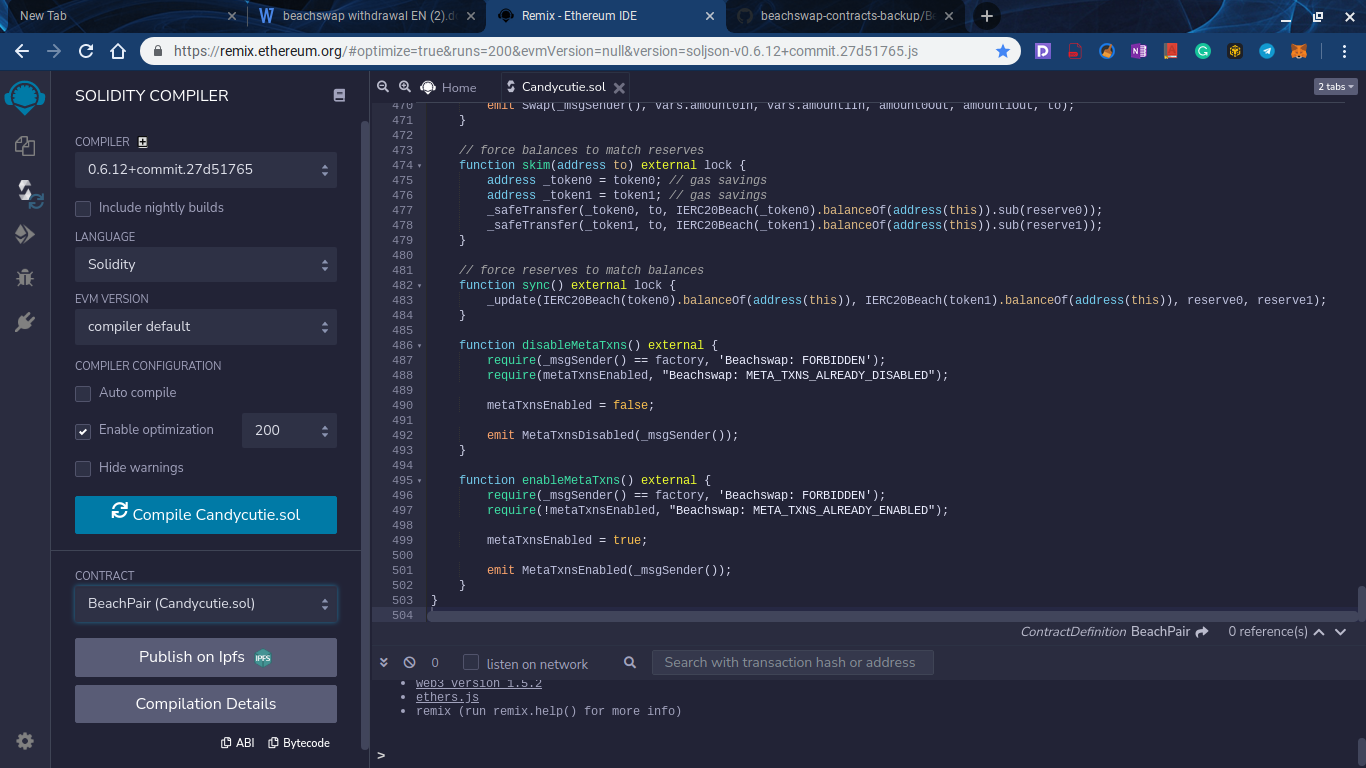The image size is (1366, 768).
Task: Open Deploy & run transactions sidebar icon
Action: [25, 234]
